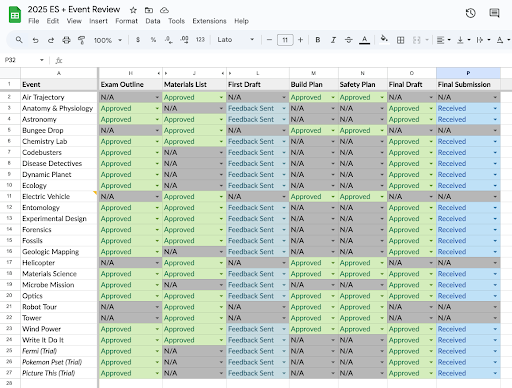This screenshot has width=512, height=388.
Task: Select the Pokemon Pset (Trial) cell
Action: 59,362
